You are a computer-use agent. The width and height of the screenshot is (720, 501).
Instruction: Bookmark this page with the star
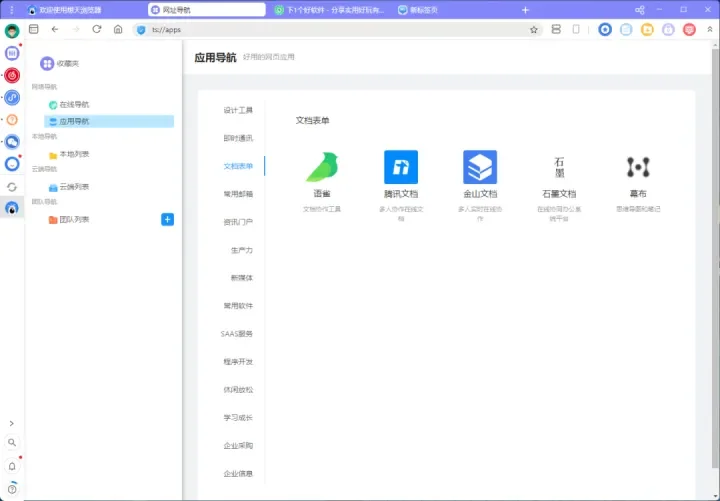pyautogui.click(x=534, y=30)
